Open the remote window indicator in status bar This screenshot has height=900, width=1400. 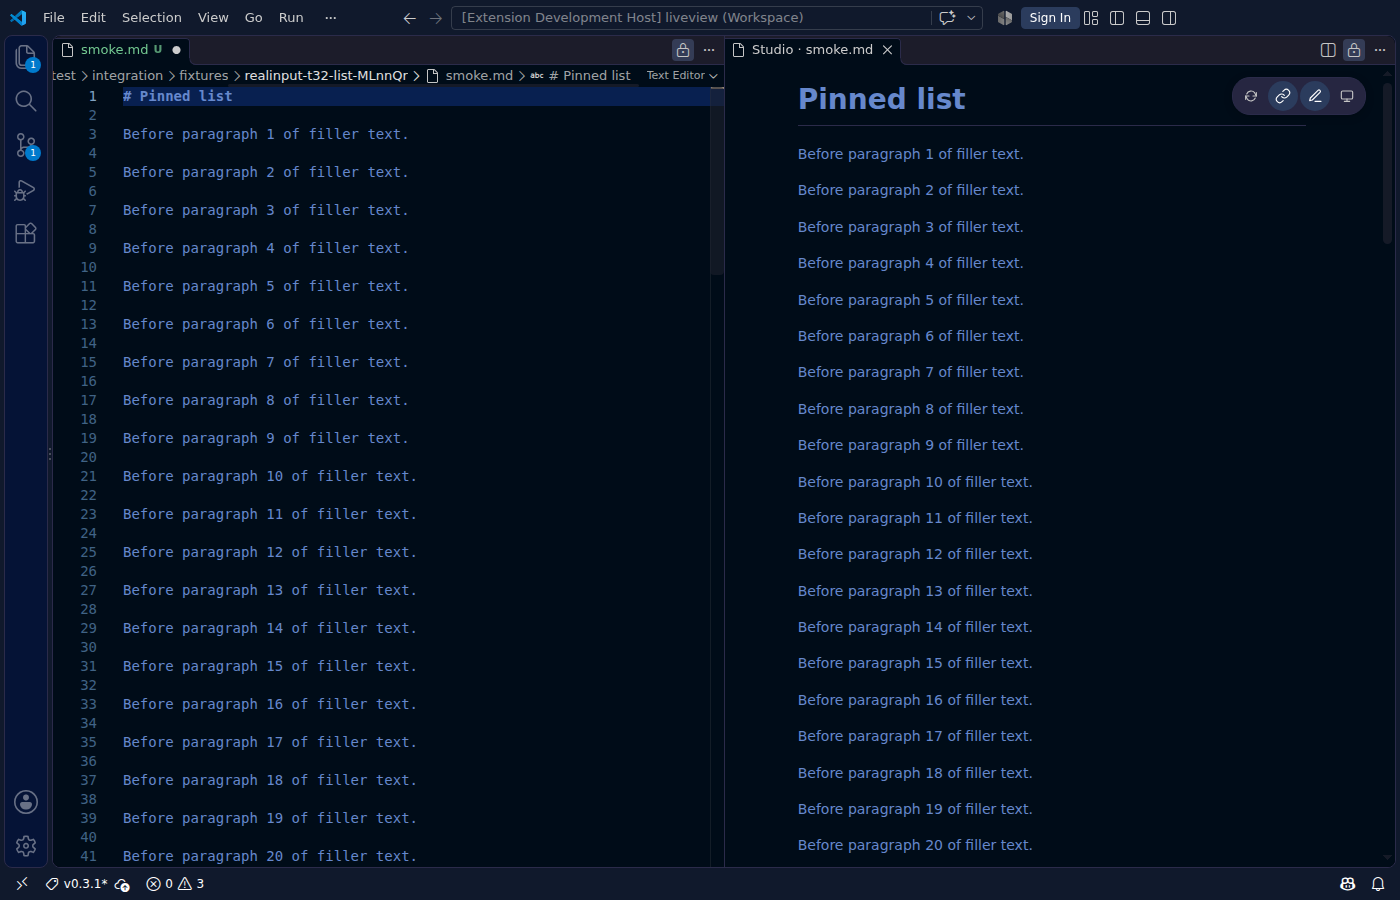pos(22,884)
